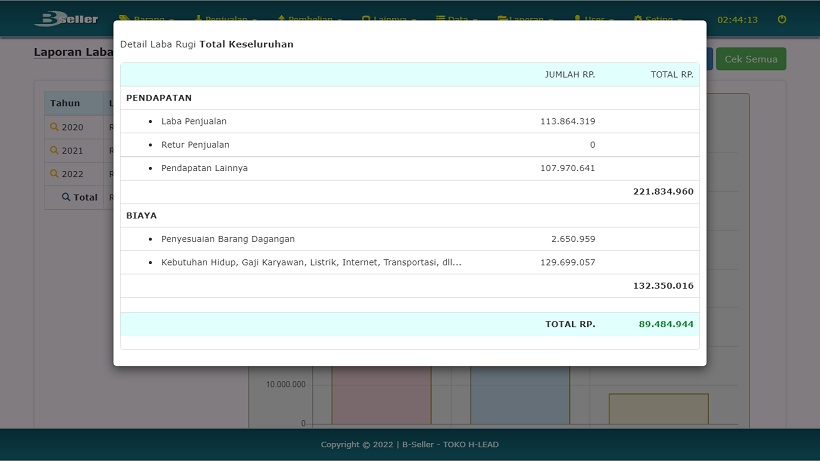
Task: Open the Data menu
Action: pyautogui.click(x=457, y=19)
